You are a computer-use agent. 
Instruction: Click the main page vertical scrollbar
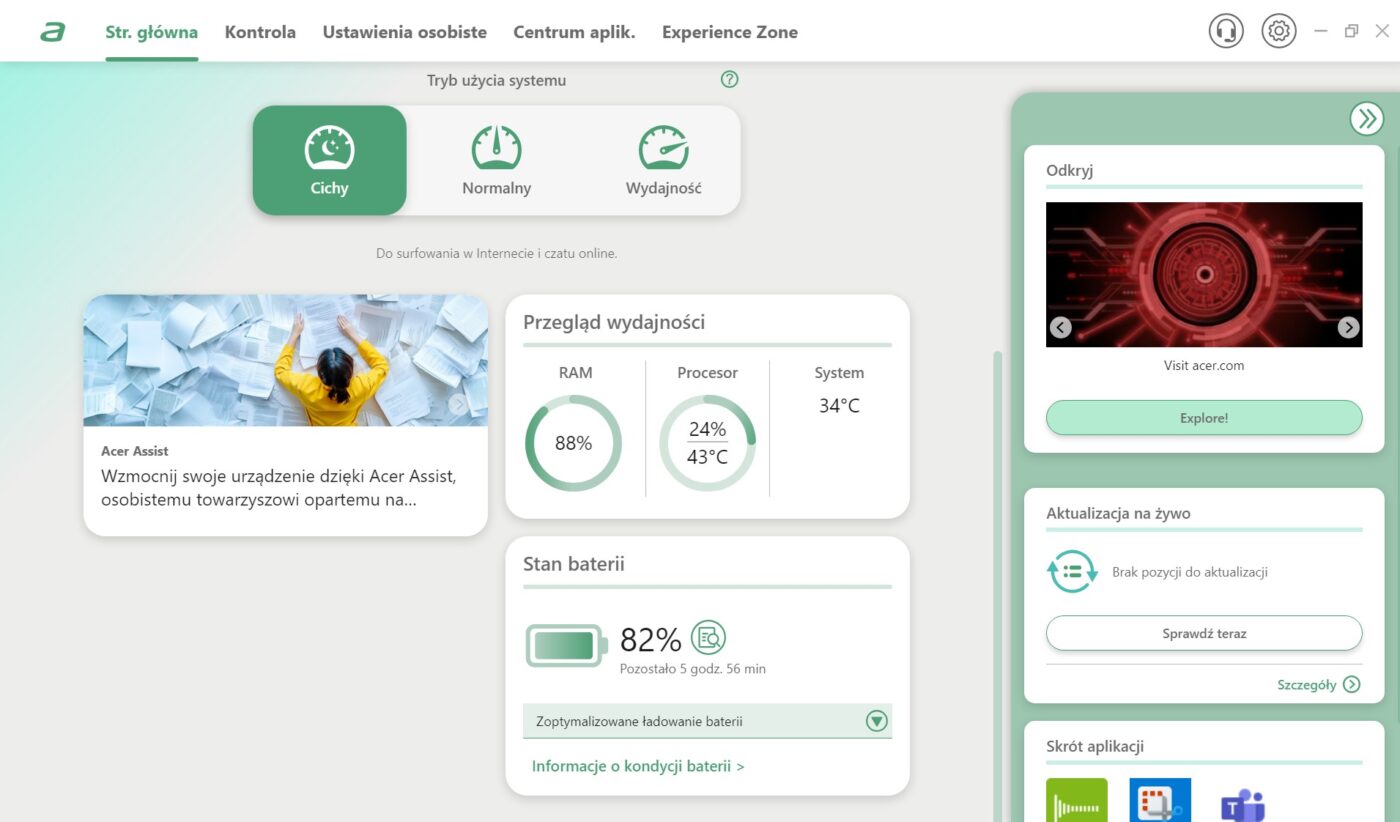(x=996, y=586)
